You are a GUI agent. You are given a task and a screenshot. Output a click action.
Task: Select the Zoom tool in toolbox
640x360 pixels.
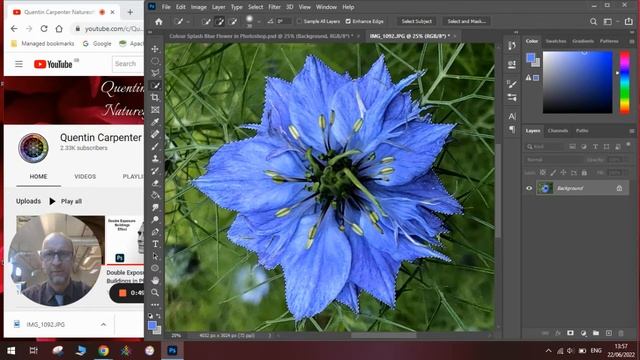(x=155, y=293)
